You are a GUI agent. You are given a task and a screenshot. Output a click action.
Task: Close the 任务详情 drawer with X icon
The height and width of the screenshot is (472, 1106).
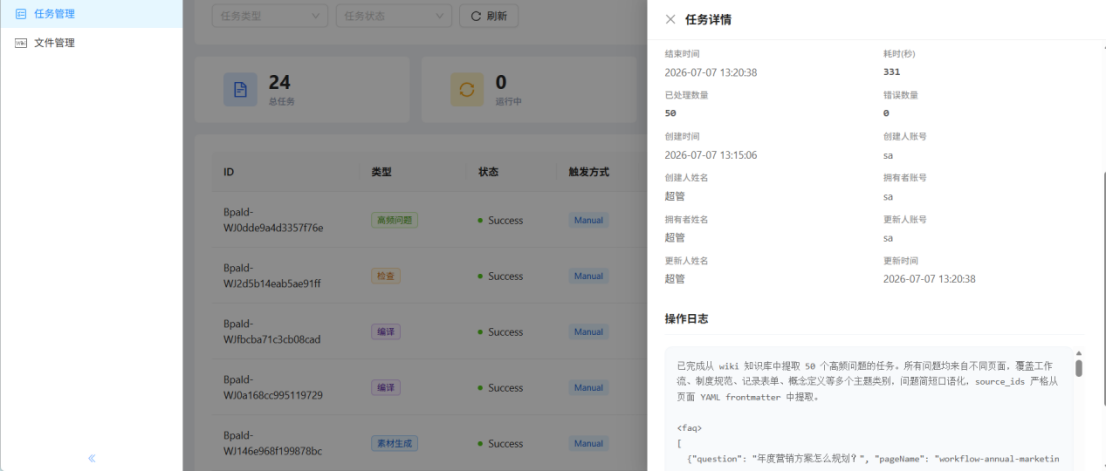670,20
